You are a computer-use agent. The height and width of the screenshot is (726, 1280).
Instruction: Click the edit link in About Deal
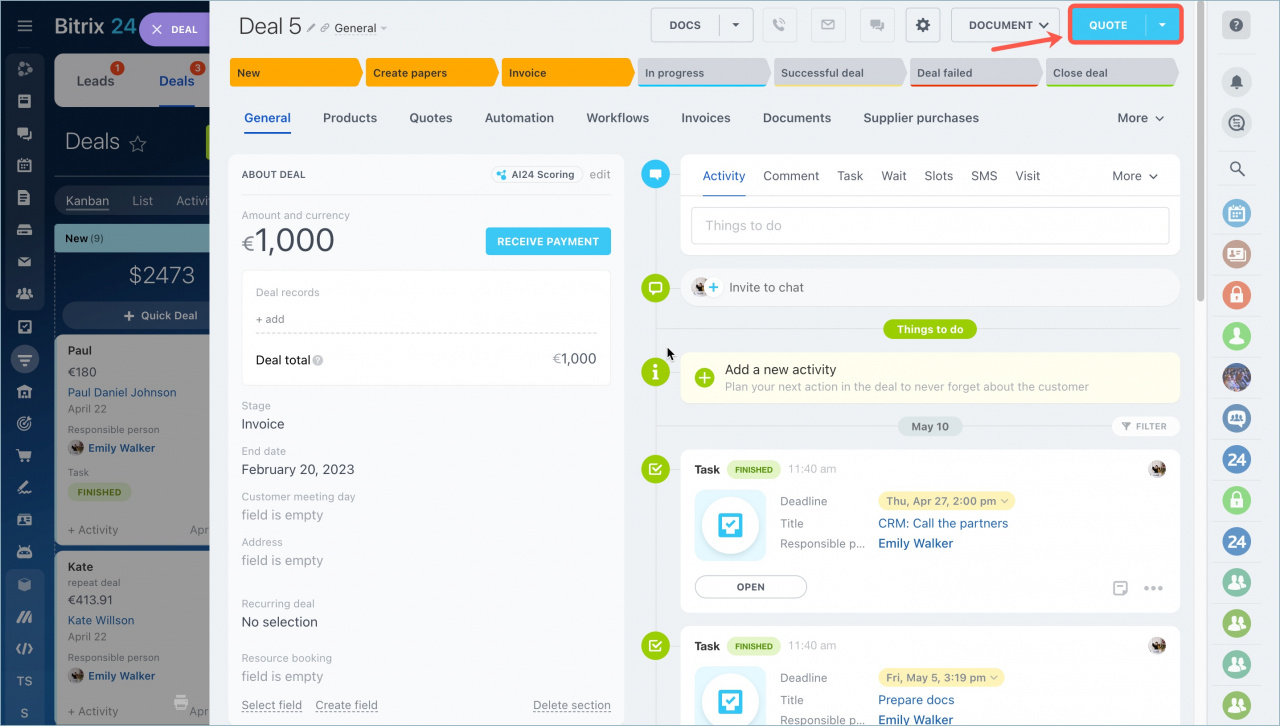tap(600, 174)
